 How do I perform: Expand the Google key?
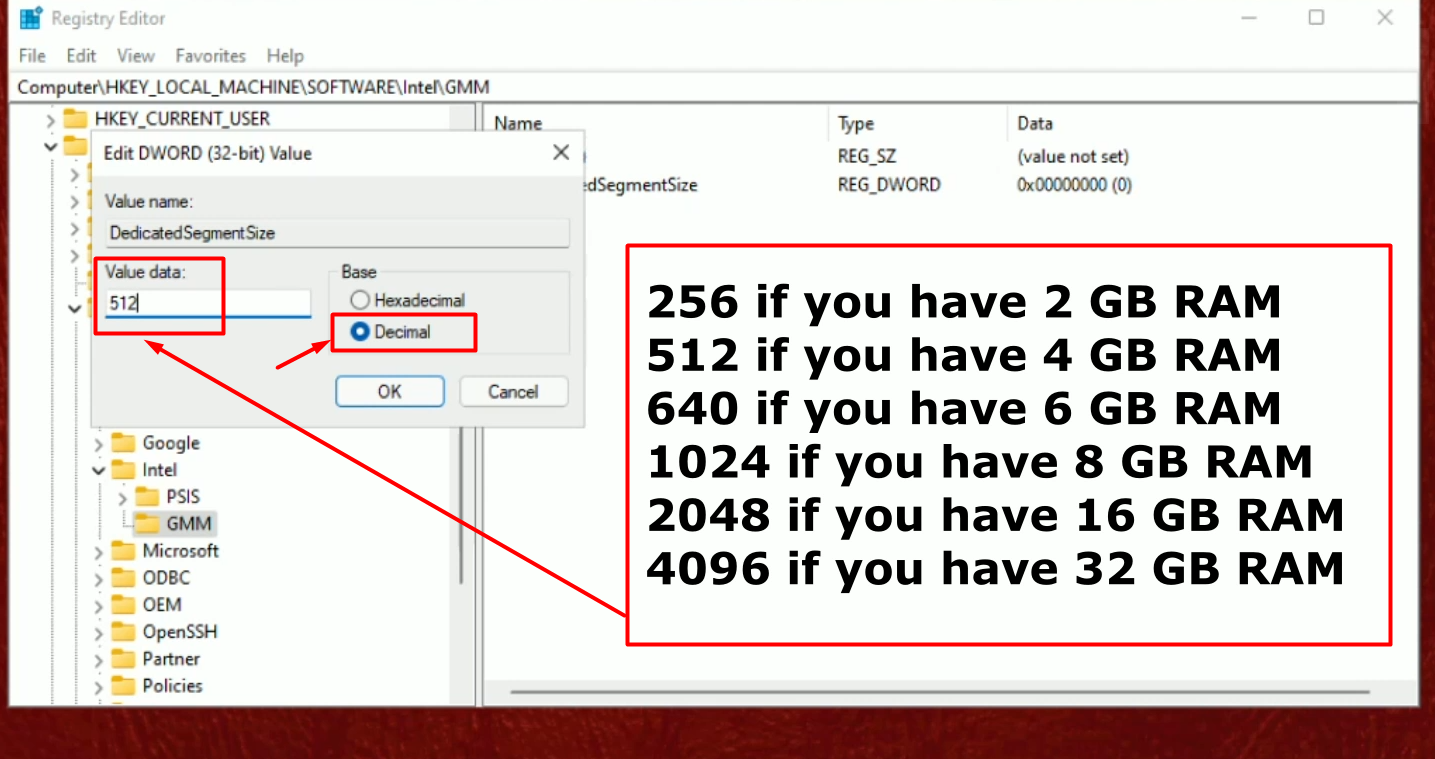[98, 444]
